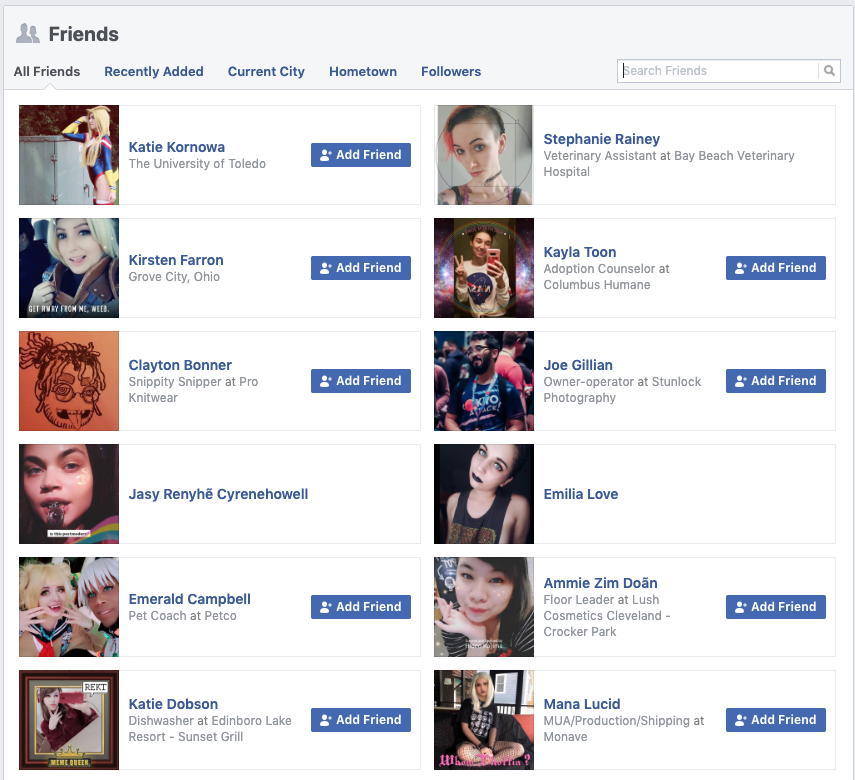Click 'MUA/Production/Shipping at Monave' text
Screen dimensions: 855x780
tap(623, 729)
